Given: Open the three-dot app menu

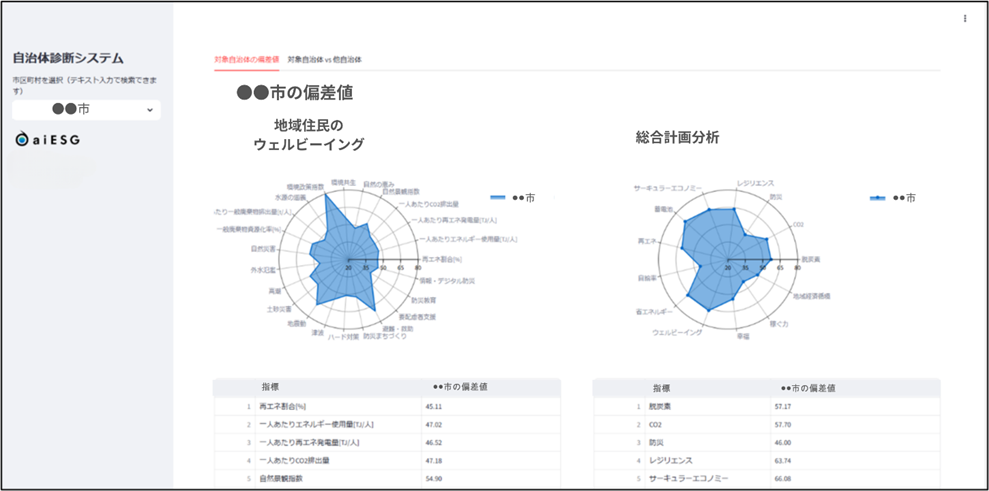Looking at the screenshot, I should (x=964, y=18).
